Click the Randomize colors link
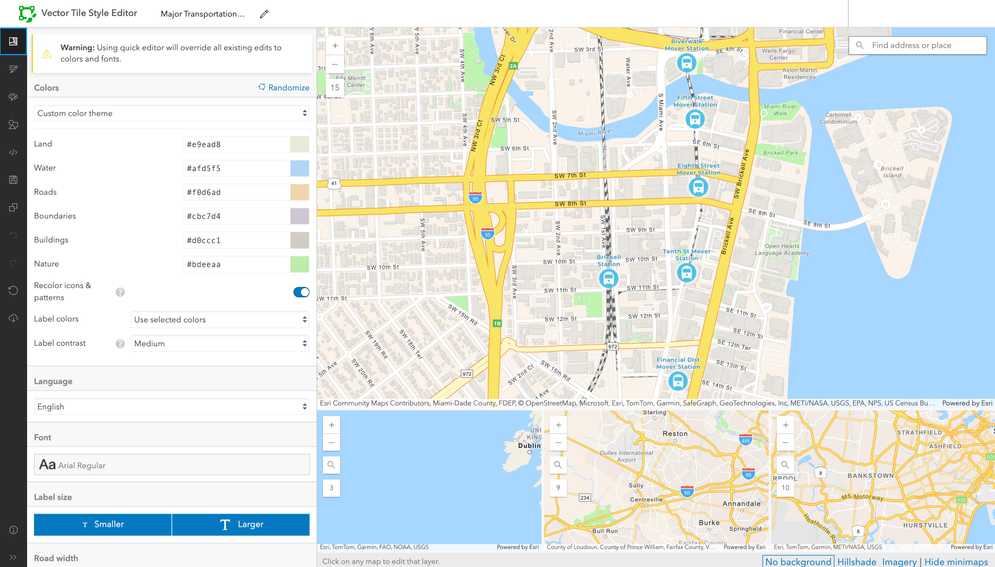Screen dimensions: 995x567 click(284, 88)
